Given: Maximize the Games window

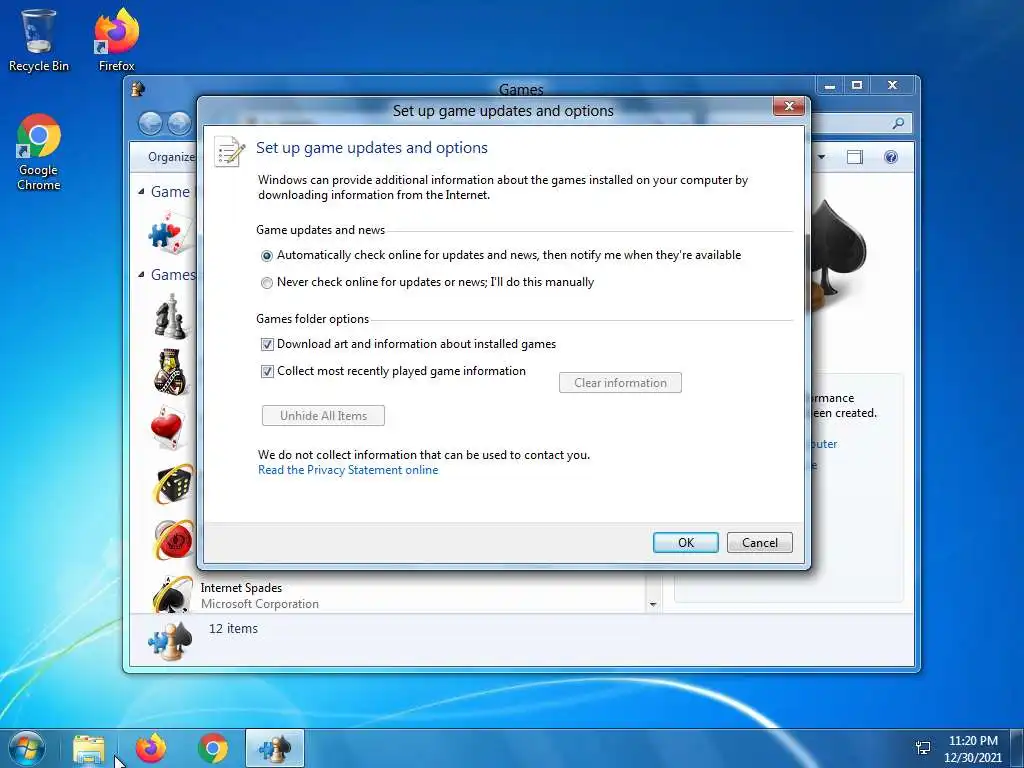Looking at the screenshot, I should click(x=857, y=86).
